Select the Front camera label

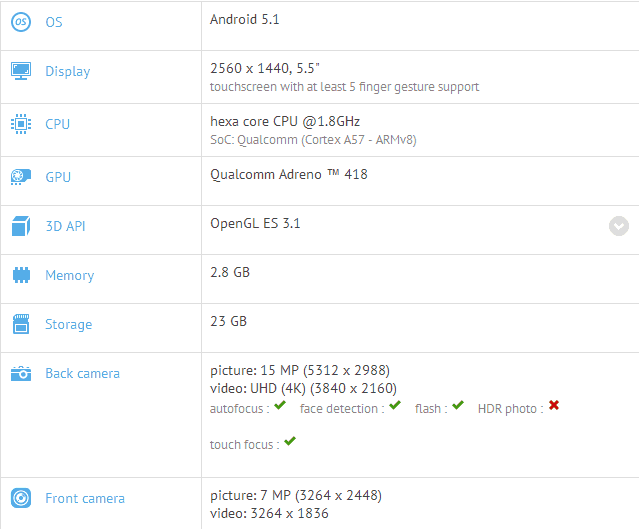coord(85,498)
